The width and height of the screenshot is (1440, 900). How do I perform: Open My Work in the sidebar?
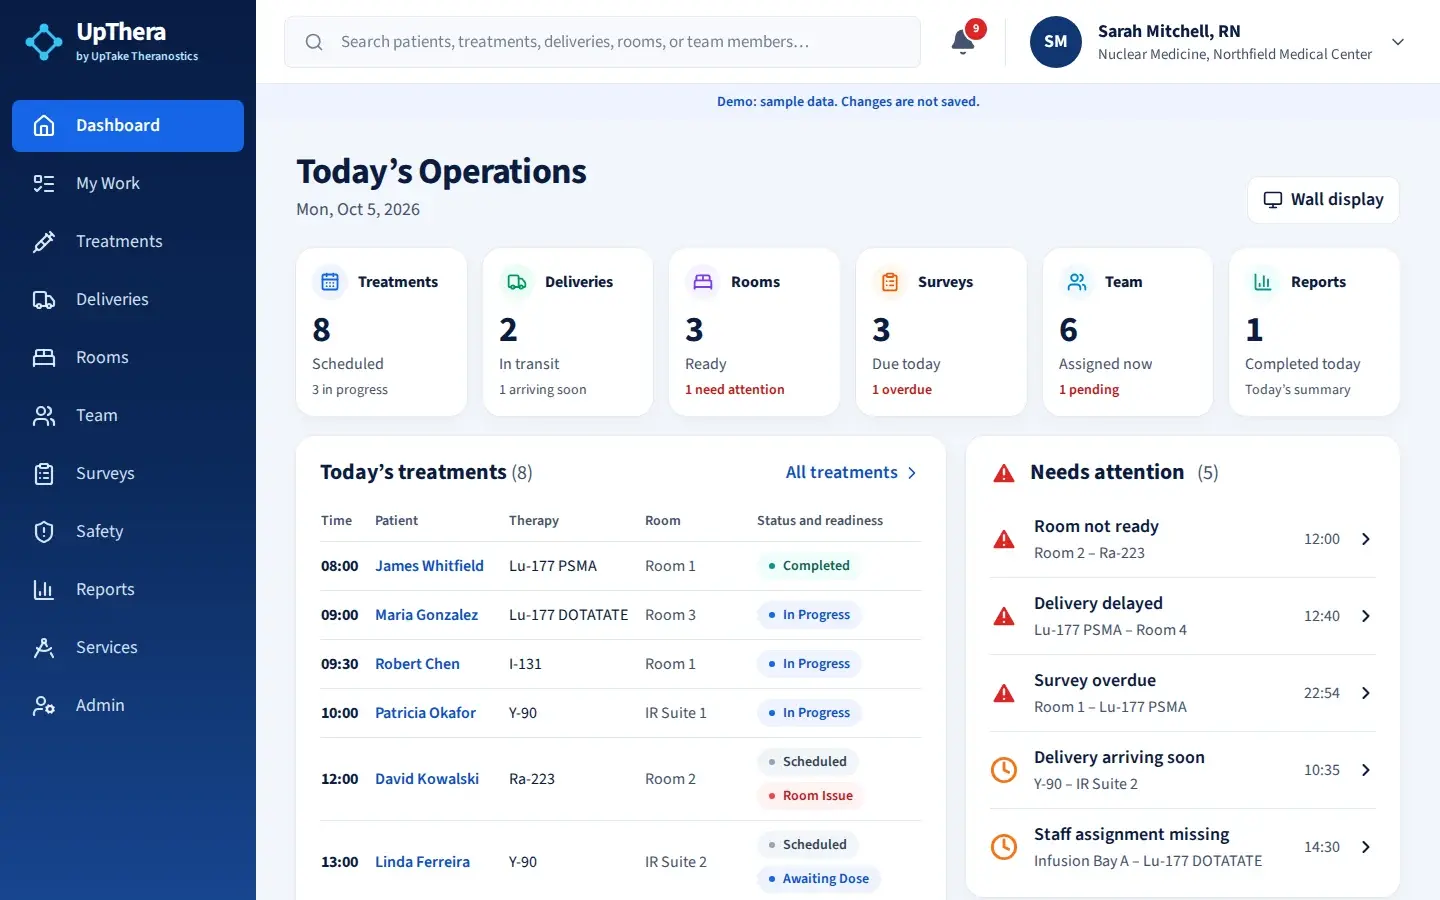coord(128,184)
